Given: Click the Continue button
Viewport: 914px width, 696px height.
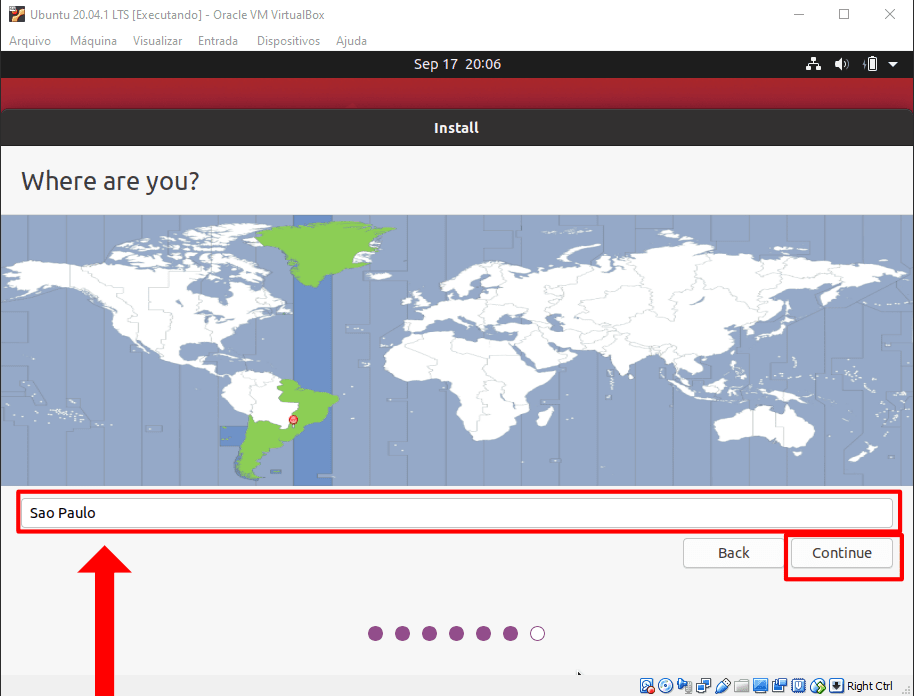Looking at the screenshot, I should (x=842, y=553).
